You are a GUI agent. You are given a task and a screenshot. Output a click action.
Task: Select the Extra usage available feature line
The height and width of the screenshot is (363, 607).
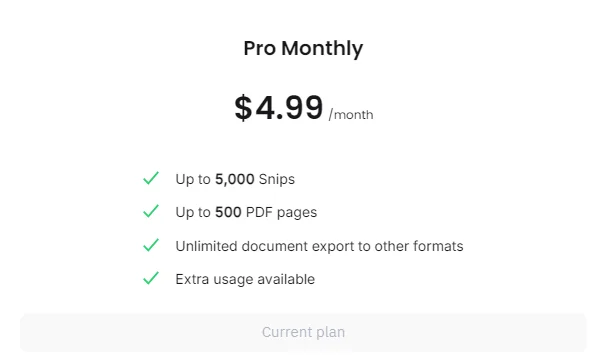tap(245, 279)
